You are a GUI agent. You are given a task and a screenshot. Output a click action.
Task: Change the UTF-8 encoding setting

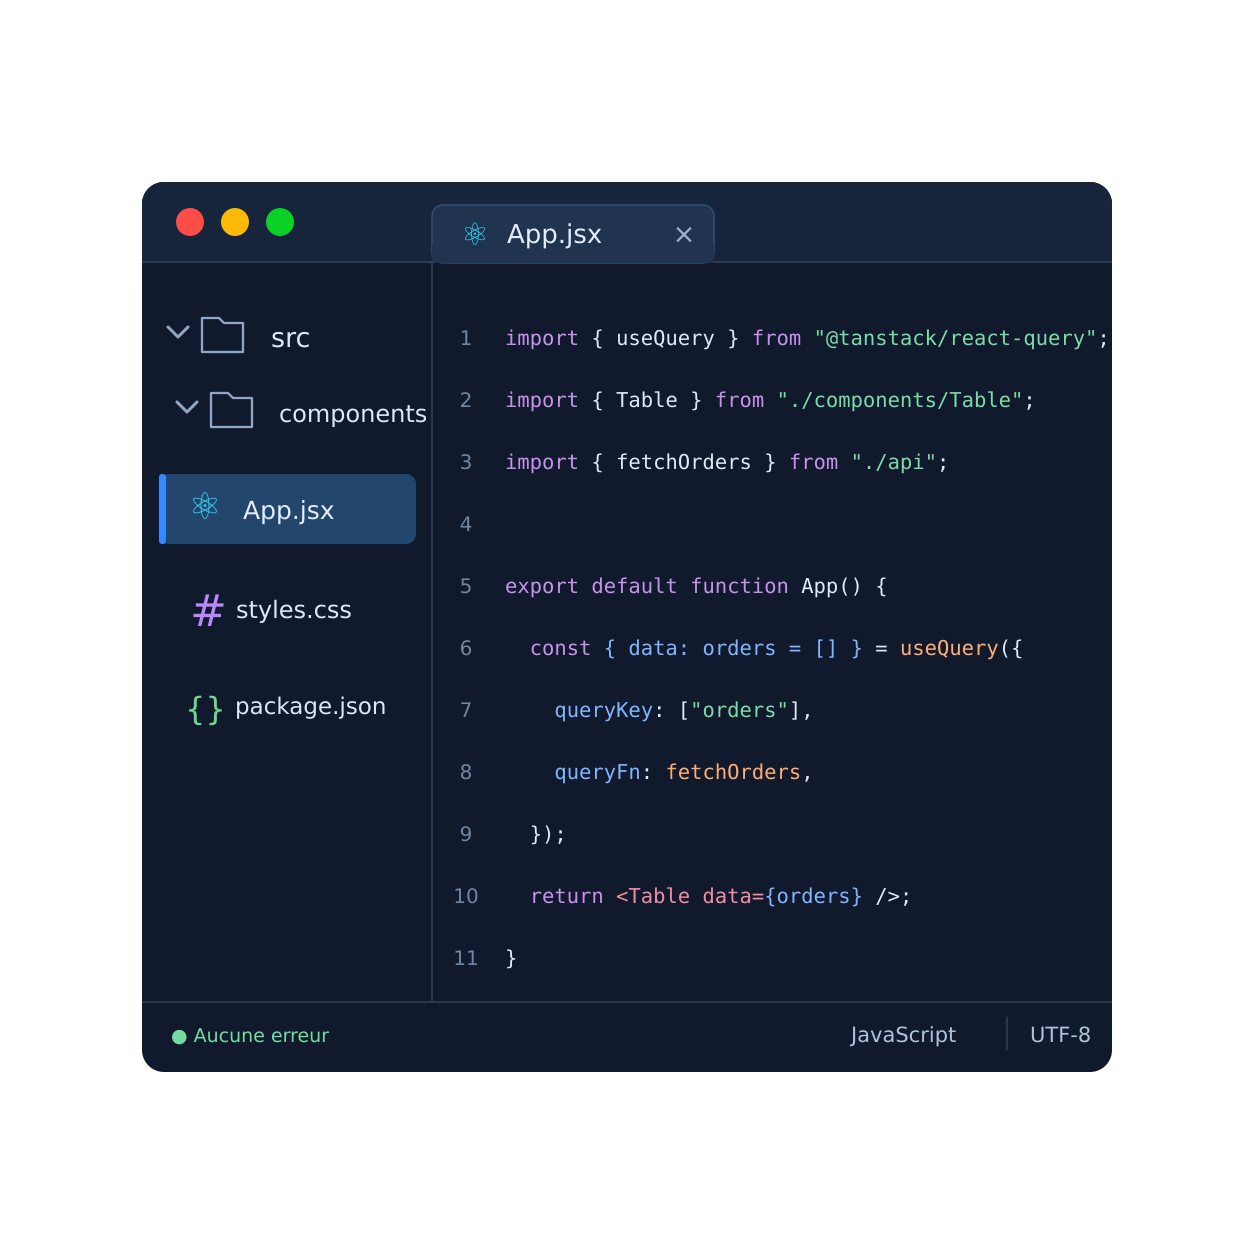1060,1035
